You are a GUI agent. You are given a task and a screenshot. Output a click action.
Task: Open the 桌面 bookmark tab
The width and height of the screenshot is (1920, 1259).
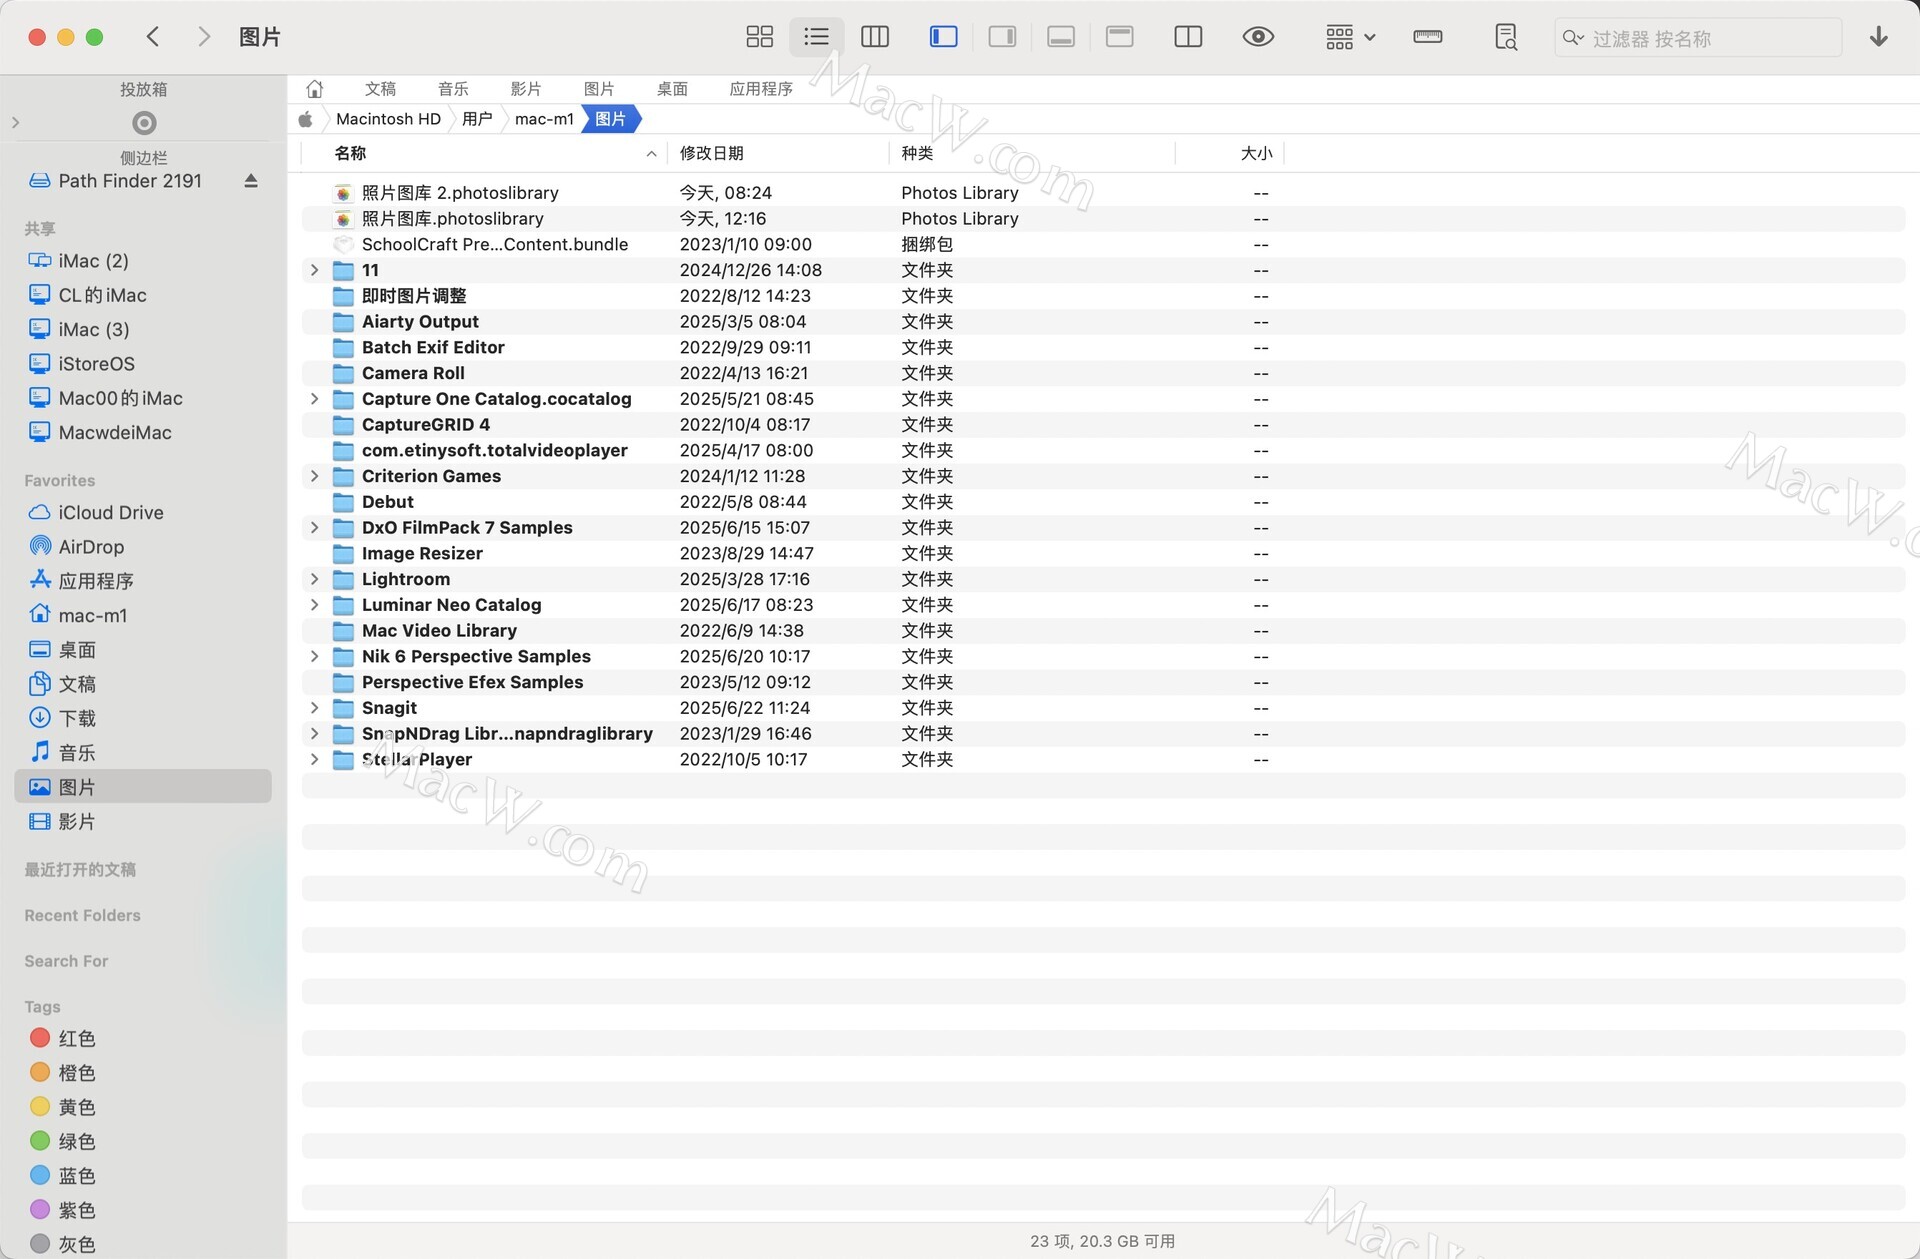[672, 89]
